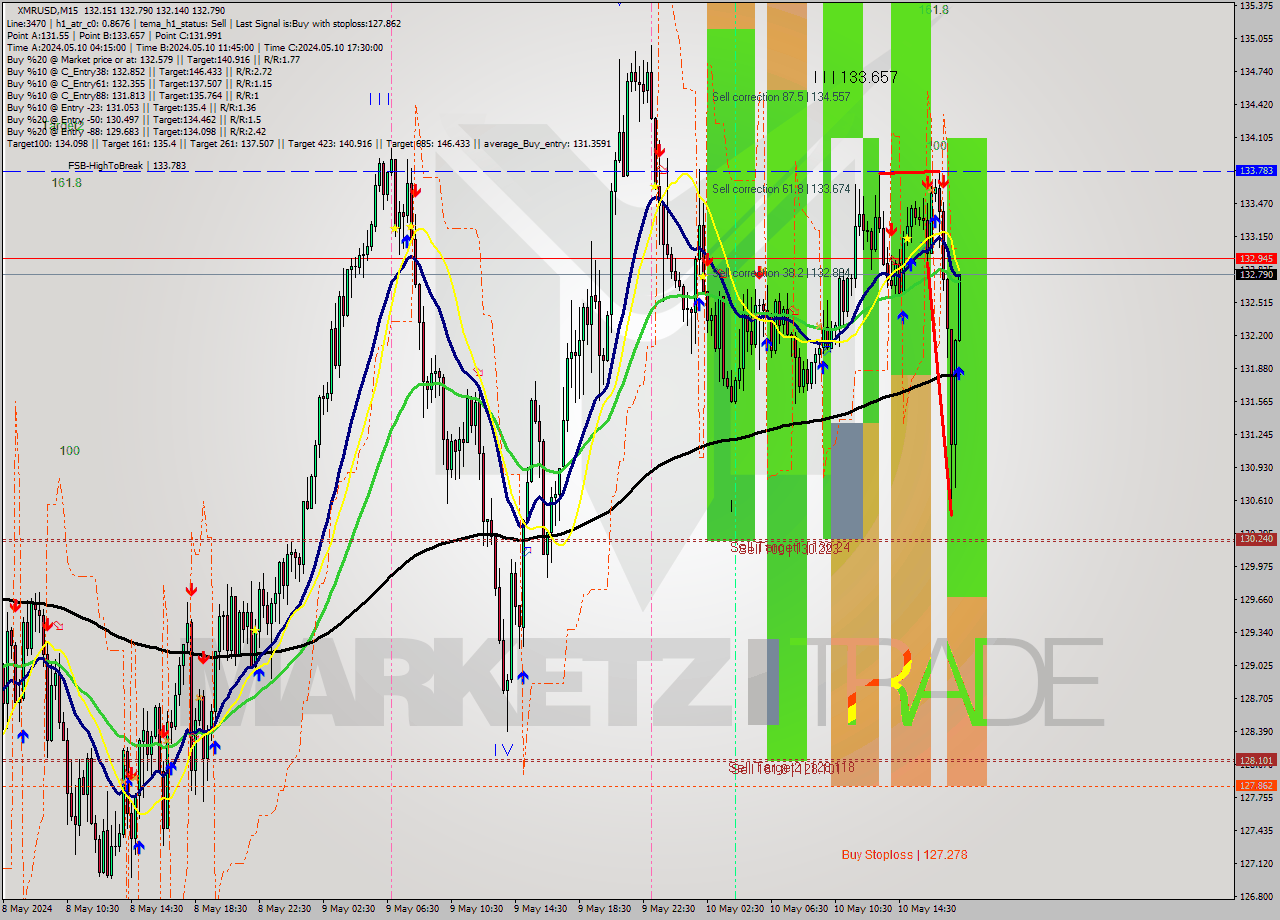This screenshot has width=1280, height=920.
Task: Click the 132.790 current price tag
Action: [x=1256, y=274]
